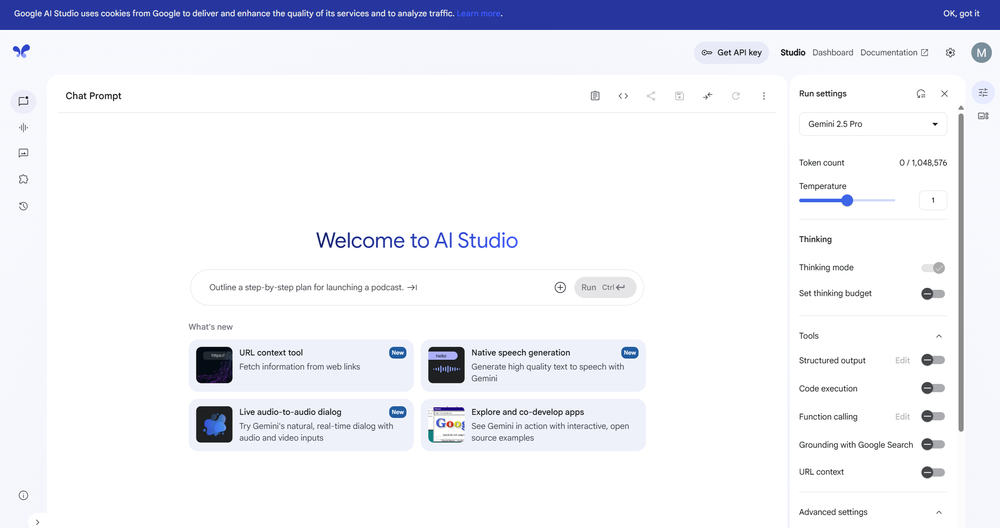
Task: Open the Generate media sidebar icon
Action: click(24, 153)
